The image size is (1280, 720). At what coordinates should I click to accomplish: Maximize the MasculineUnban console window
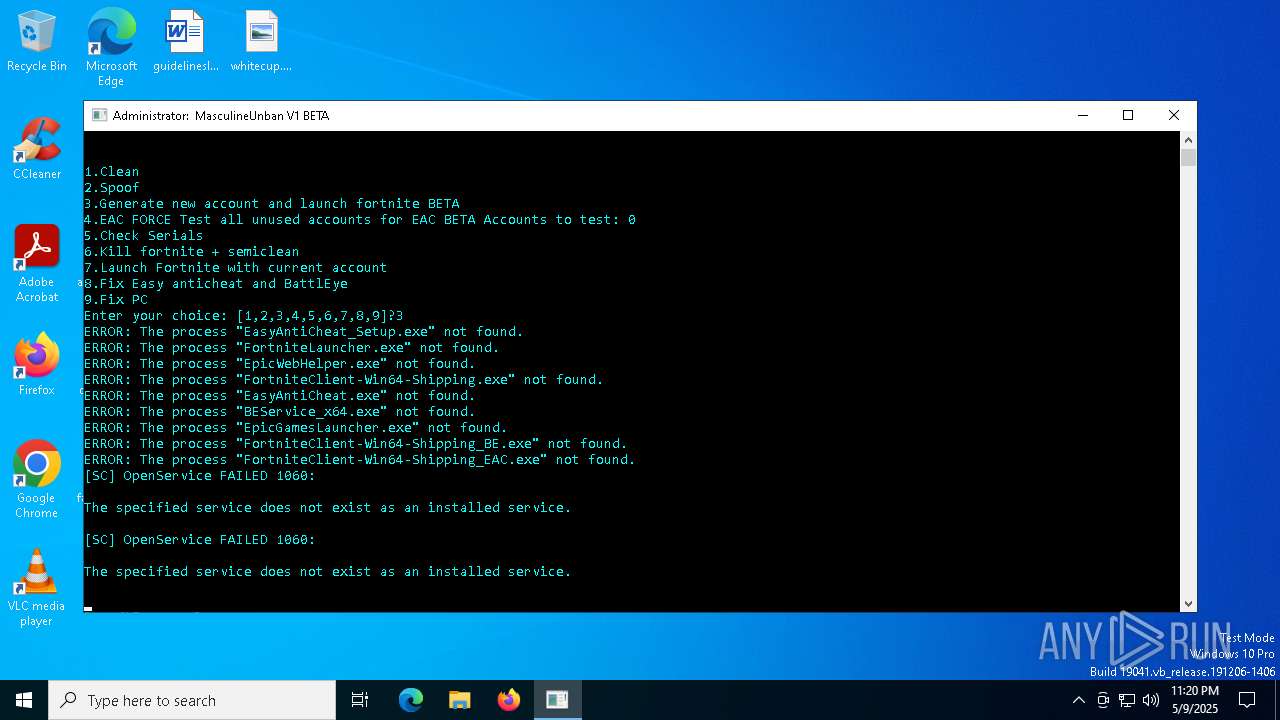1128,115
